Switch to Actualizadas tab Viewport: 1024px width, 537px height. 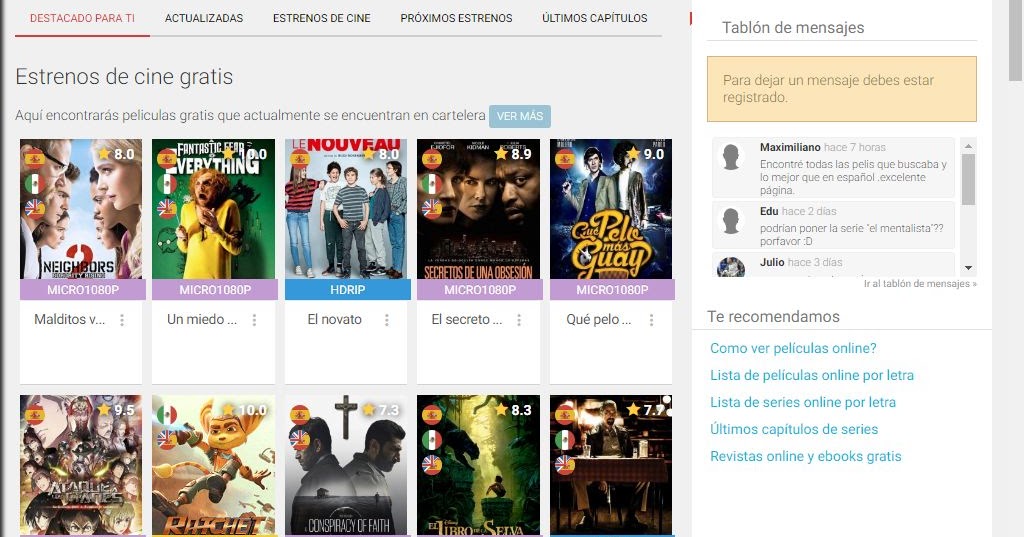204,18
